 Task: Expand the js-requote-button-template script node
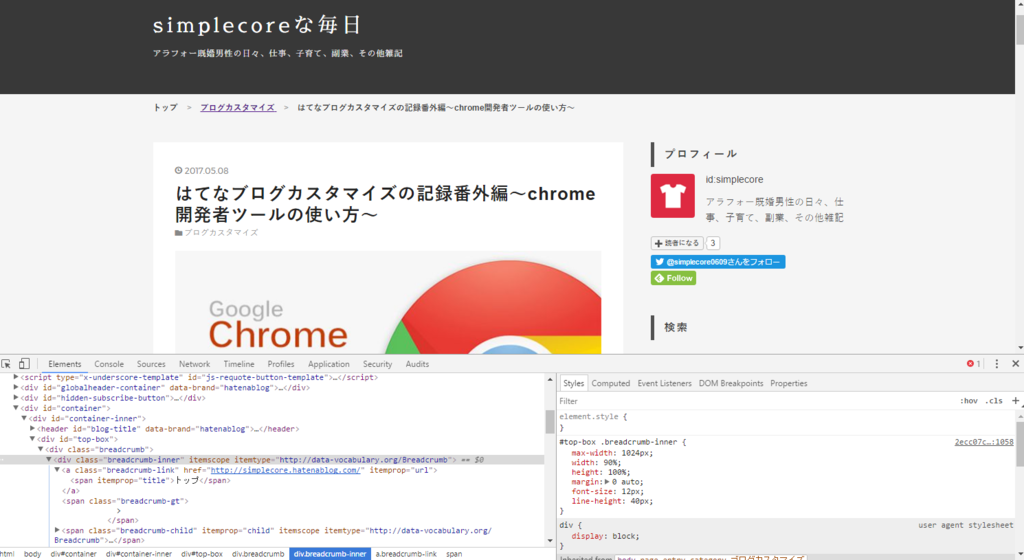(16, 377)
